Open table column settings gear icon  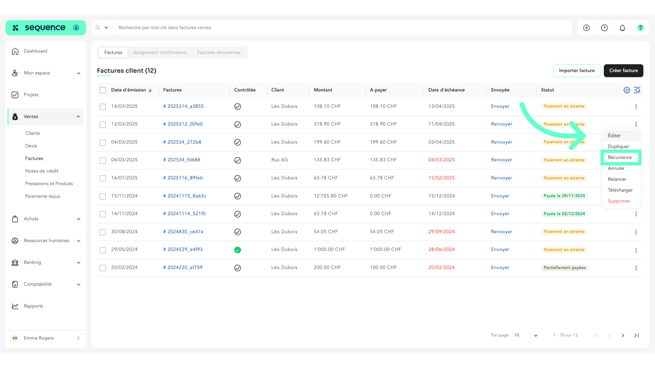(627, 90)
